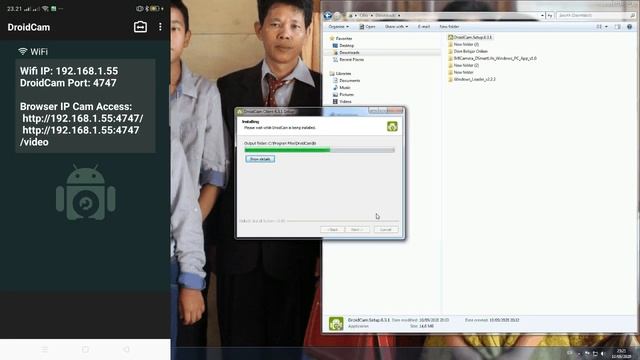Open the address bar history dropdown

tap(542, 16)
